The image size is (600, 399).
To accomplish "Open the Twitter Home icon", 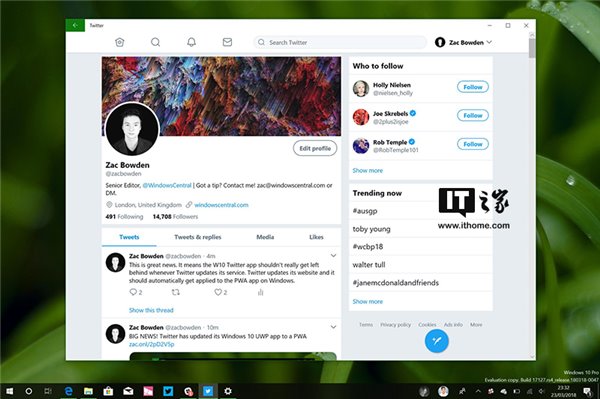I will [x=119, y=42].
